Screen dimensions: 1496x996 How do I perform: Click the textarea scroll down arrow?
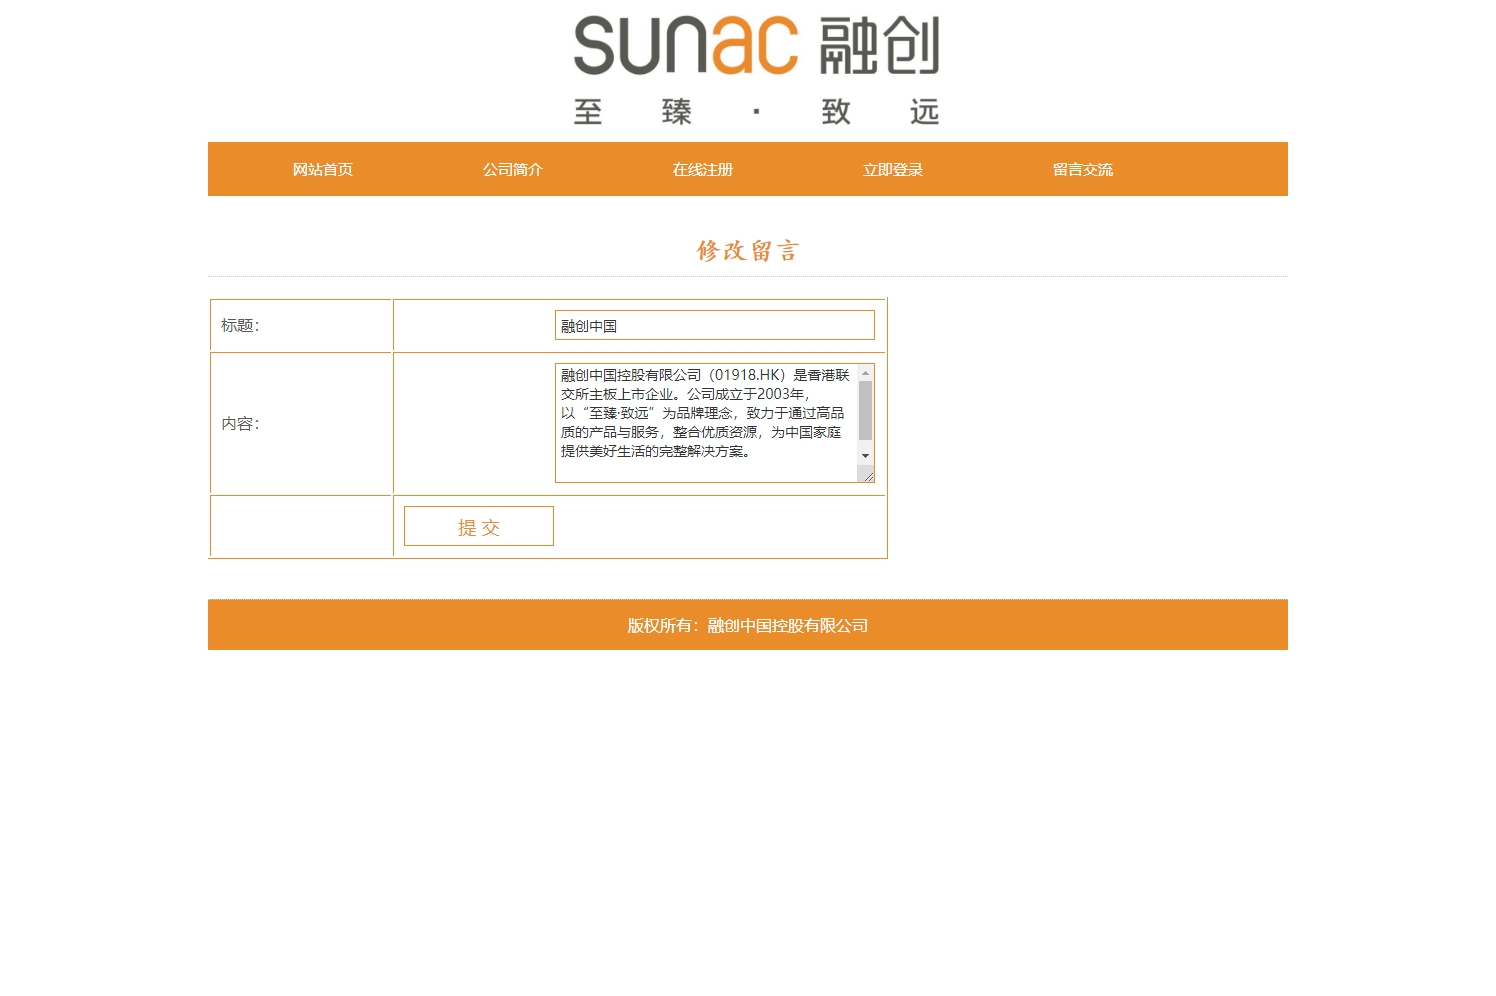tap(866, 456)
